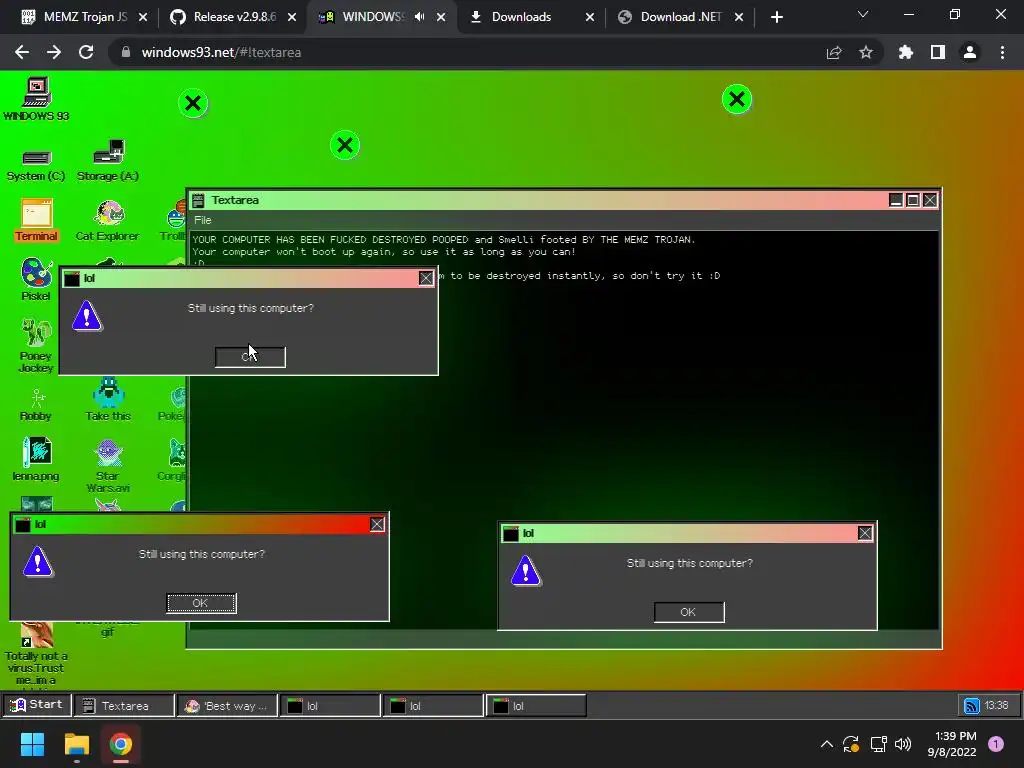Minimize the Textarea window
This screenshot has height=768, width=1024.
coord(896,200)
